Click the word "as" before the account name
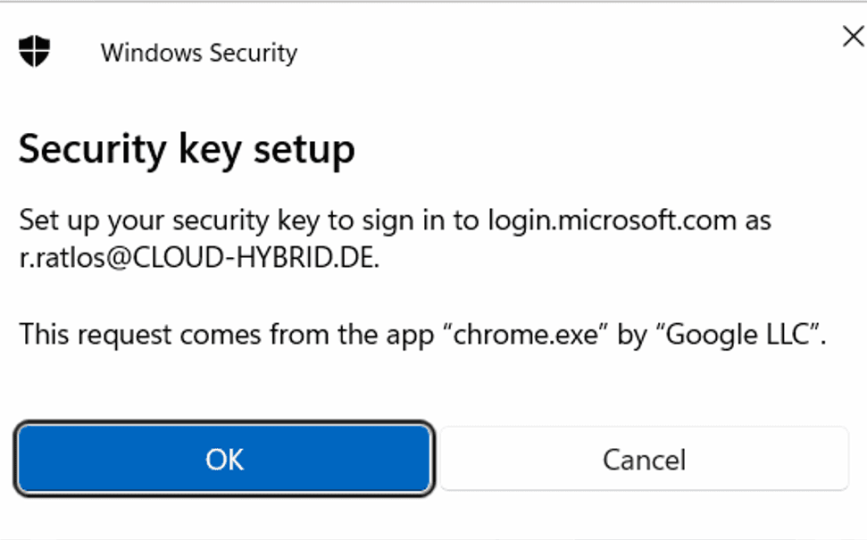This screenshot has height=540, width=867. pyautogui.click(x=759, y=219)
